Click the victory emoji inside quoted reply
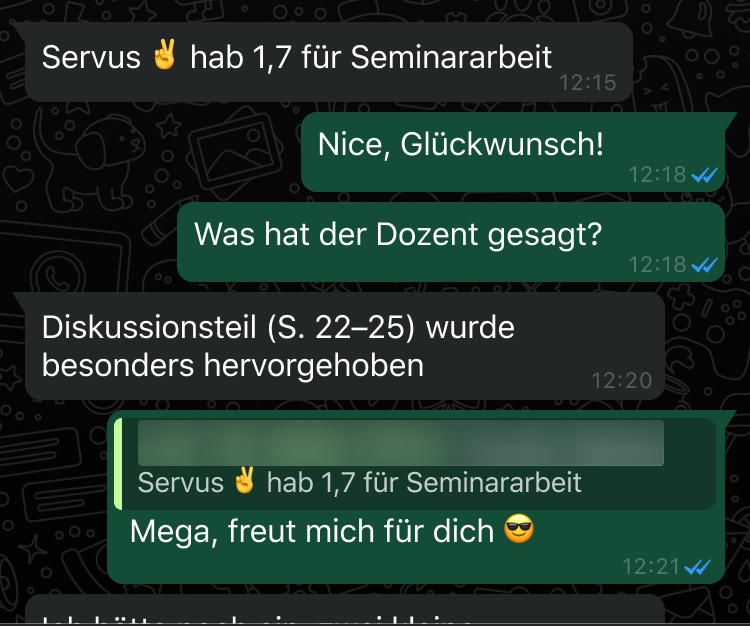This screenshot has height=626, width=750. 244,480
